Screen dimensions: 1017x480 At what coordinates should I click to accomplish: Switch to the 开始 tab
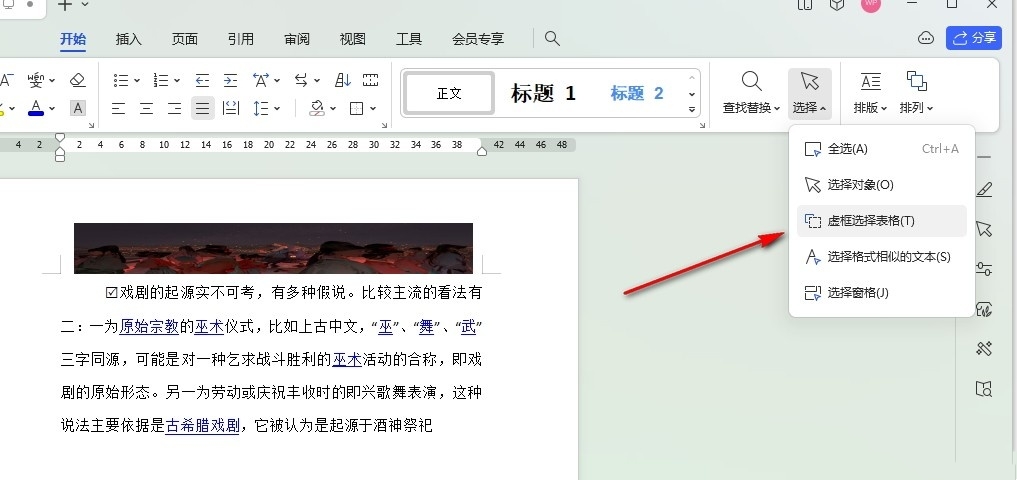[73, 39]
